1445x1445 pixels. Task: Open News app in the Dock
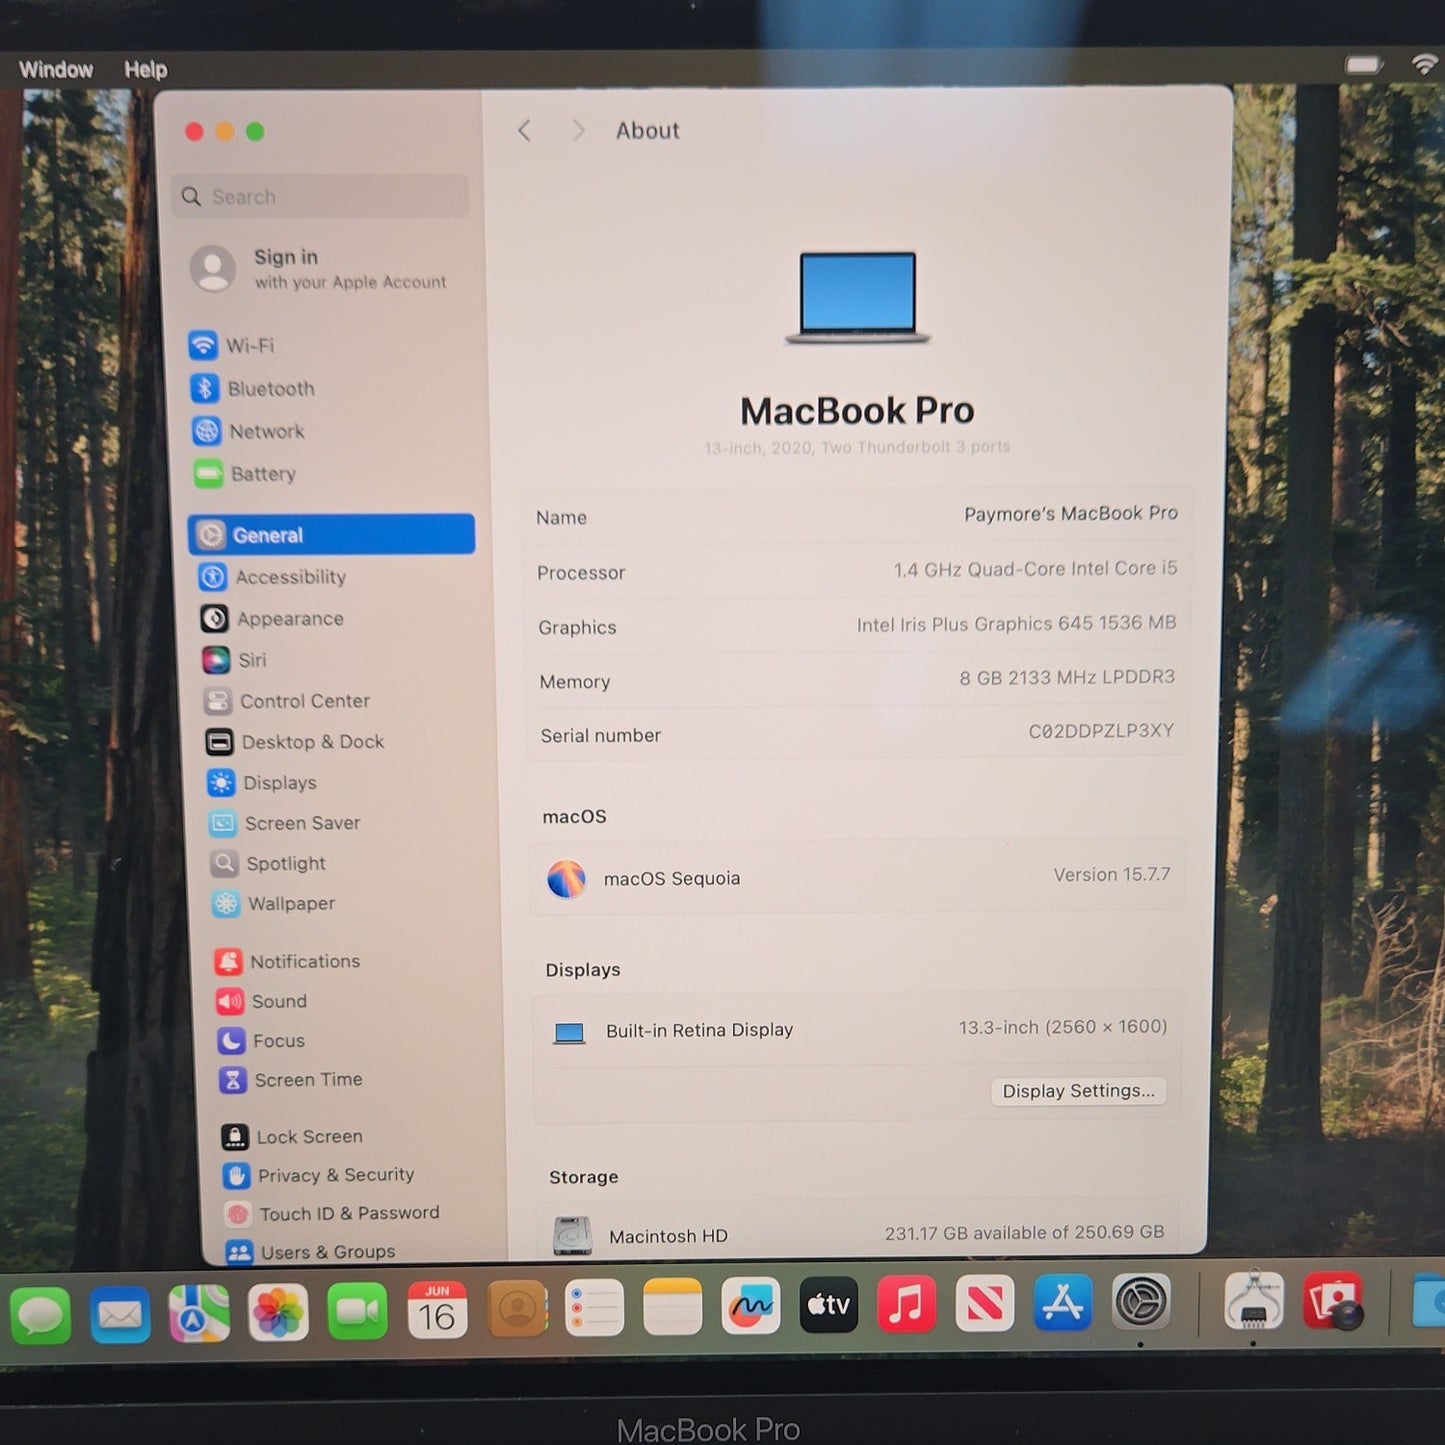coord(984,1303)
